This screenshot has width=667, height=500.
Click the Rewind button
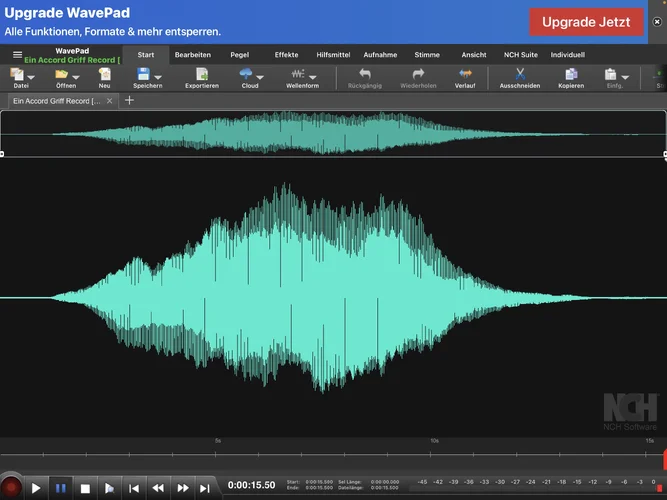(x=158, y=488)
